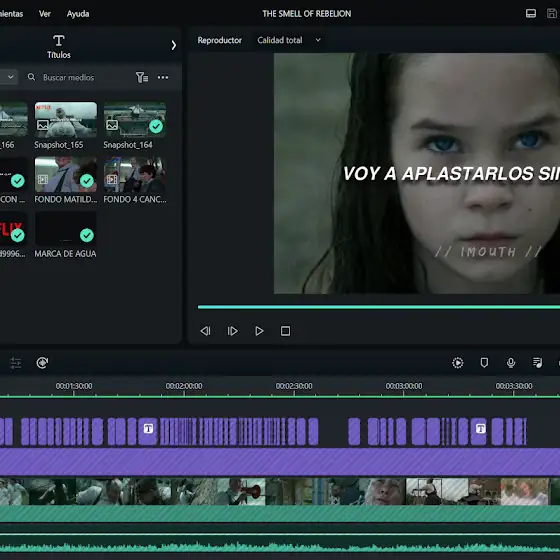Image resolution: width=560 pixels, height=560 pixels.
Task: Change the layout using the top-right panel icon
Action: 531,14
